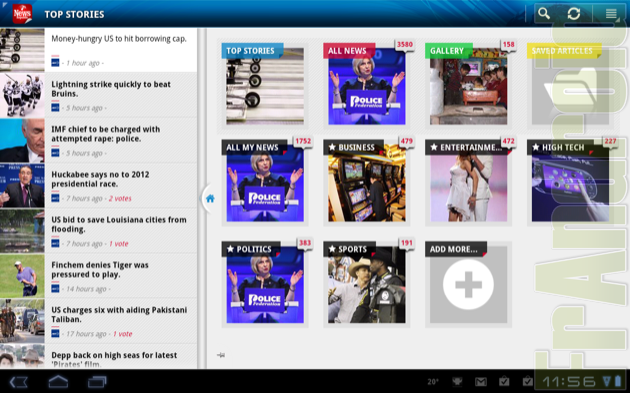630x393 pixels.
Task: Click the 'TOP STORIES' header title
Action: point(74,14)
